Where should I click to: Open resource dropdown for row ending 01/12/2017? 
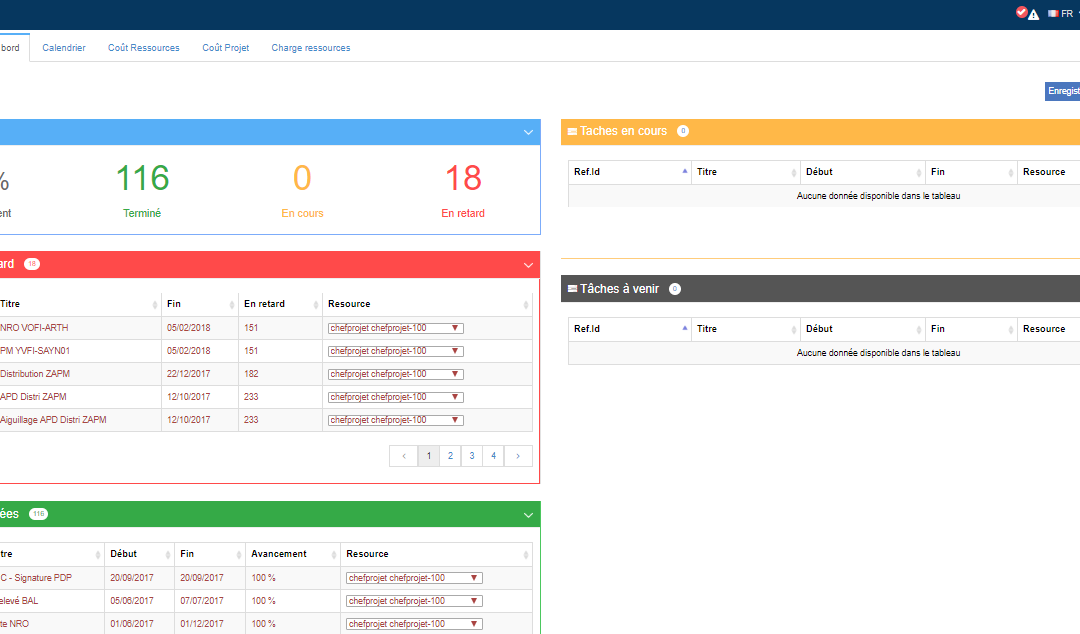pos(414,624)
